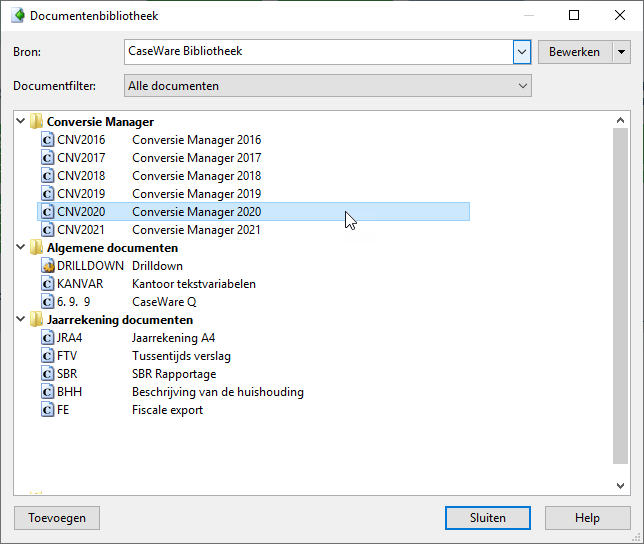Collapse the Algemene documenten folder

21,247
